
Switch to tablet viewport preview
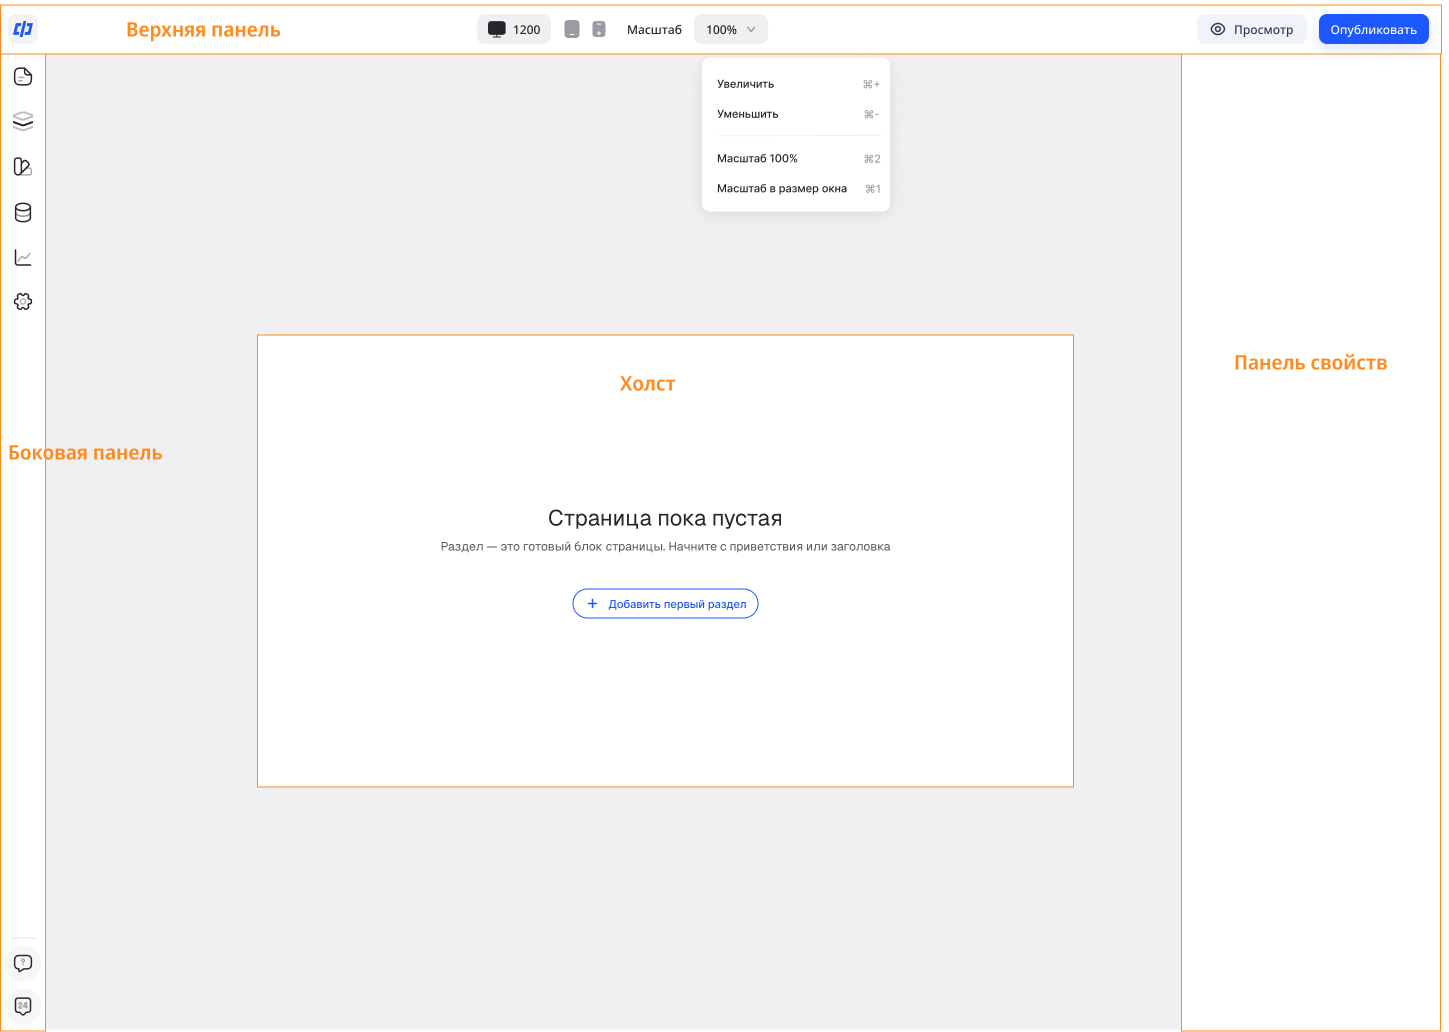(572, 29)
